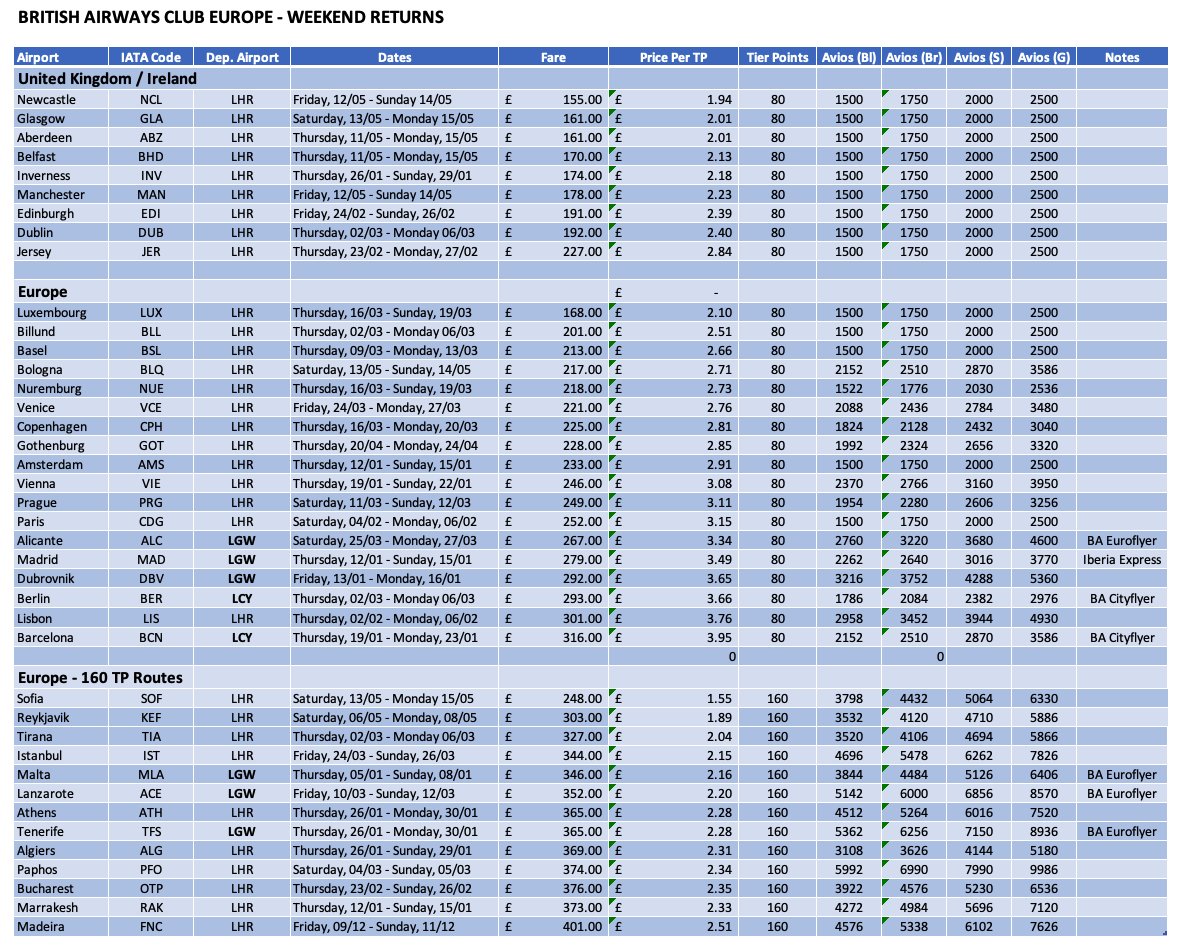1183x952 pixels.
Task: Select Aberdeen's 161.00 fare cell
Action: [x=553, y=137]
